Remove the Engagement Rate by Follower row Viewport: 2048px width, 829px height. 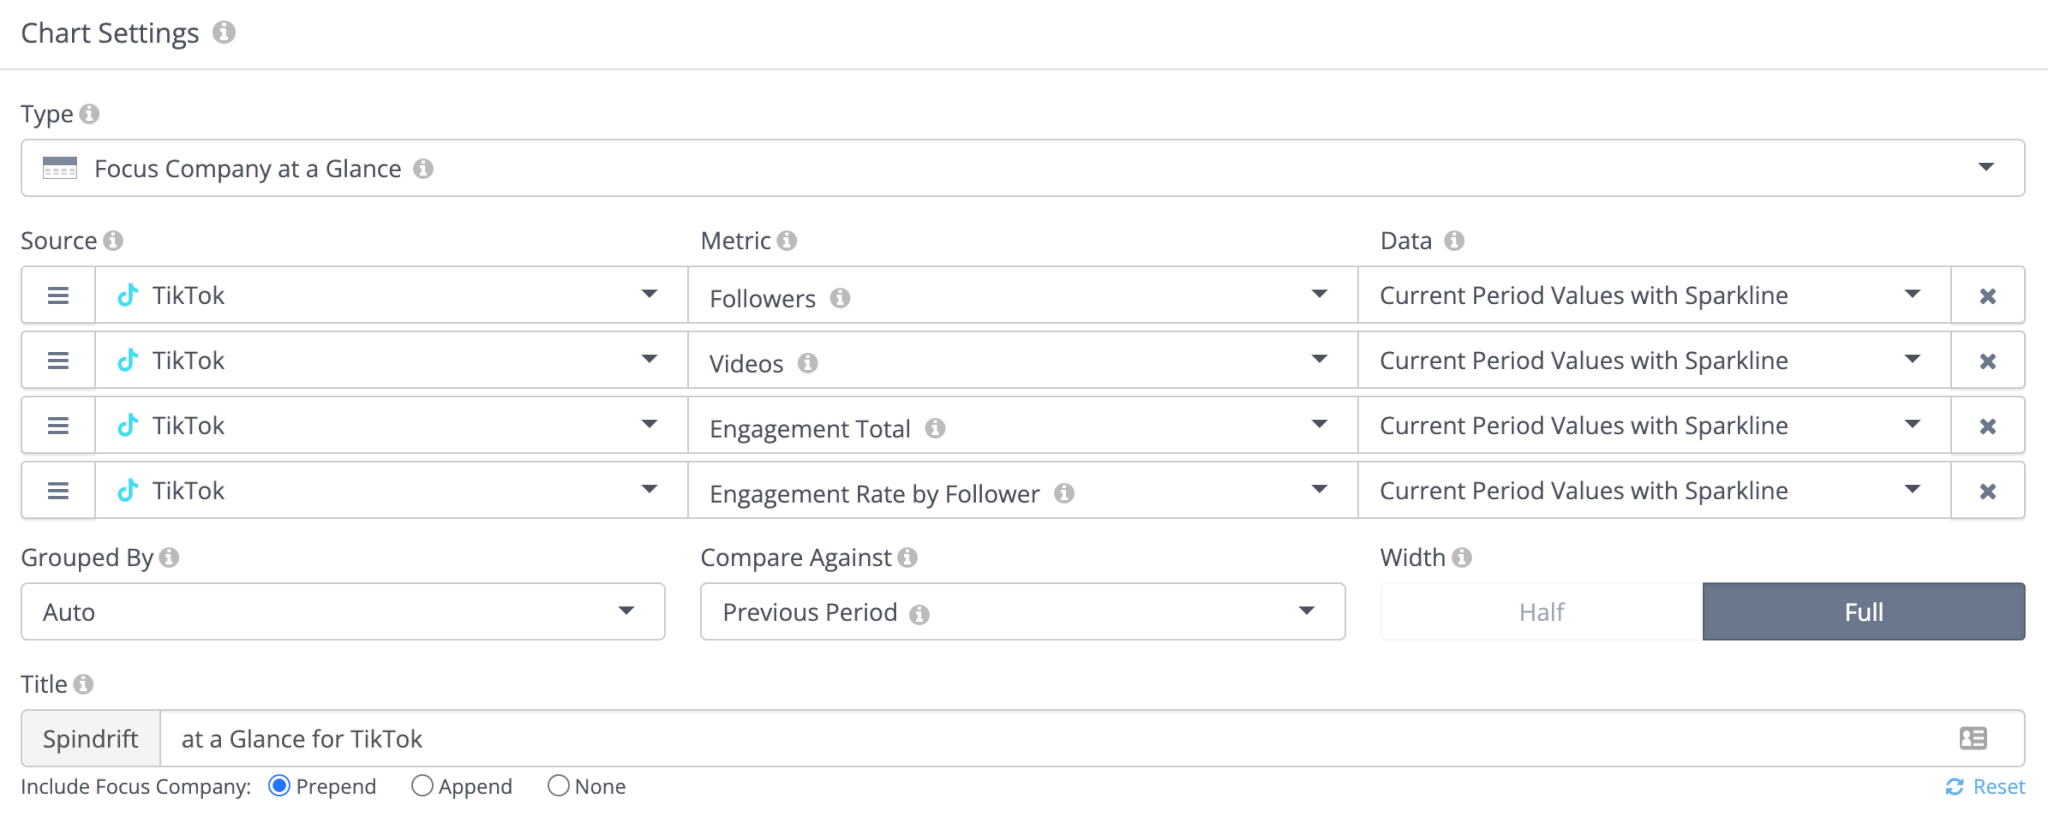coord(1988,490)
